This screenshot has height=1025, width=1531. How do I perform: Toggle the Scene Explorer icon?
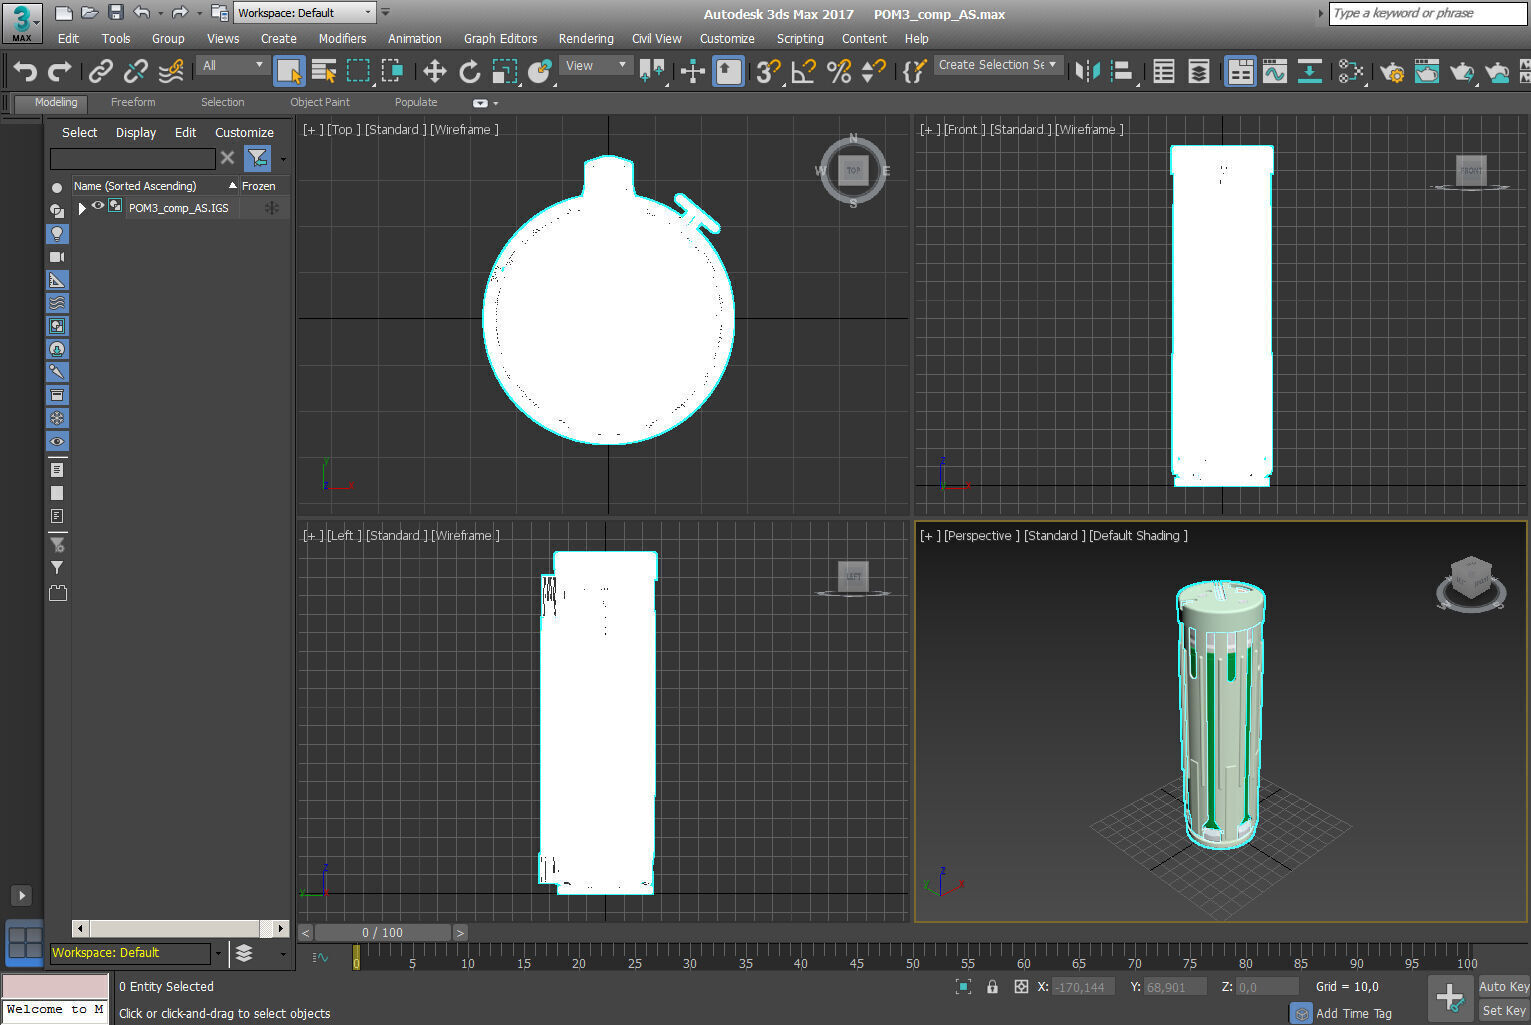point(1164,70)
